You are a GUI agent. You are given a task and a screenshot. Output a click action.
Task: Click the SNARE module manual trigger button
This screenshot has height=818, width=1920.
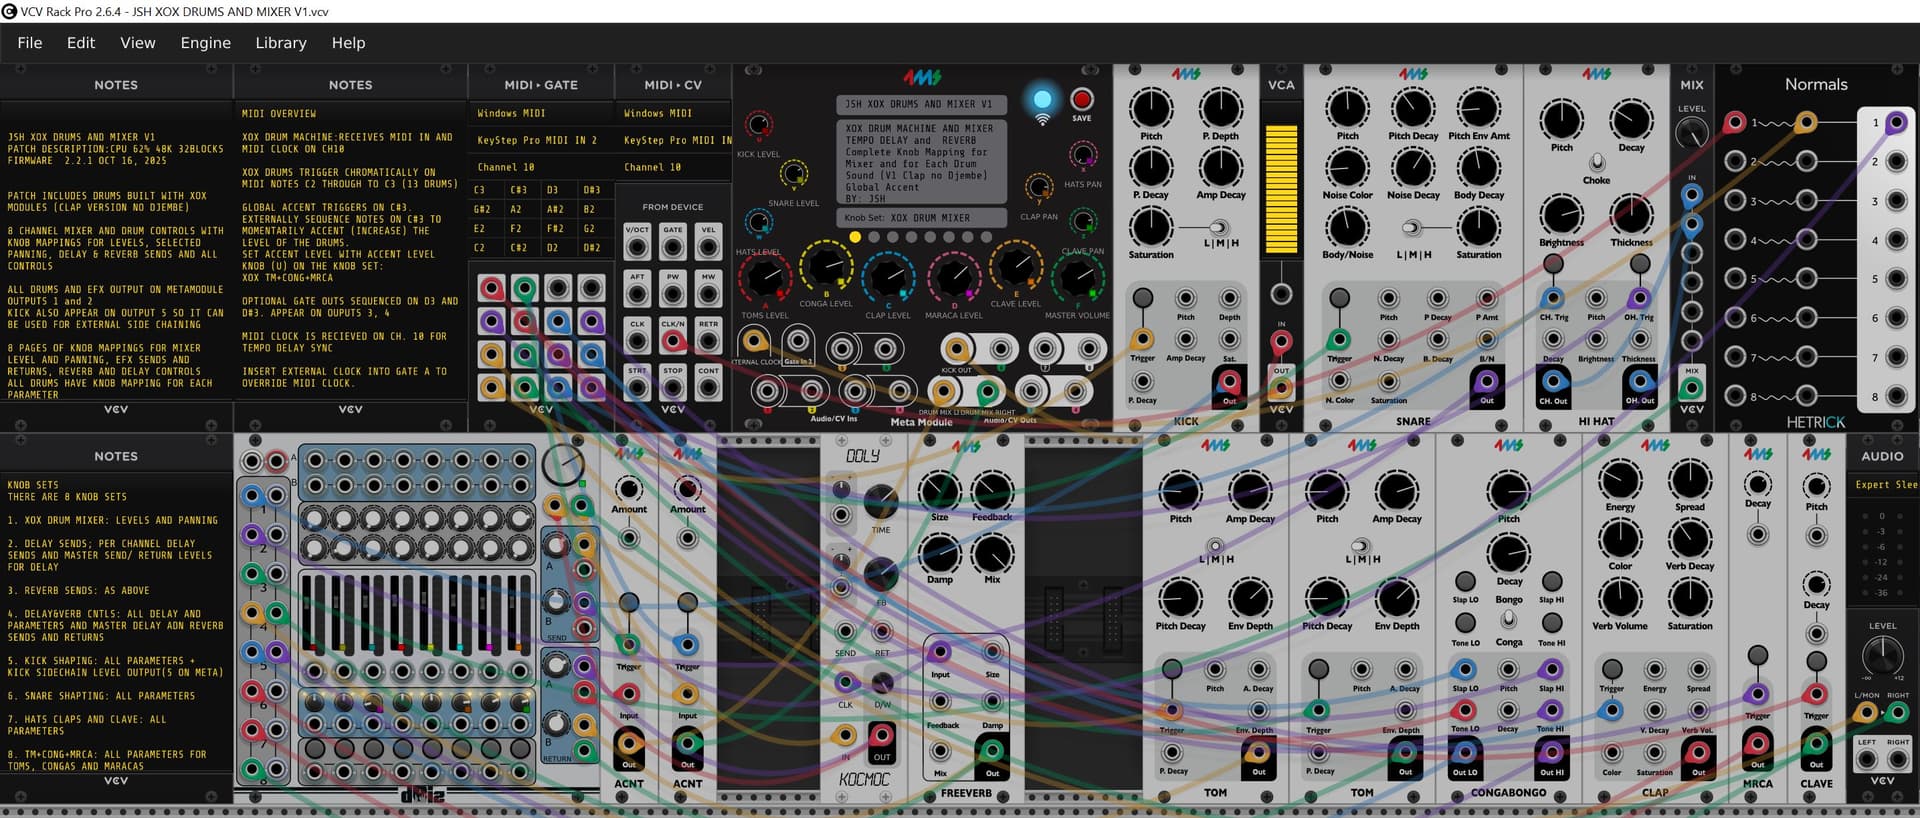1339,297
